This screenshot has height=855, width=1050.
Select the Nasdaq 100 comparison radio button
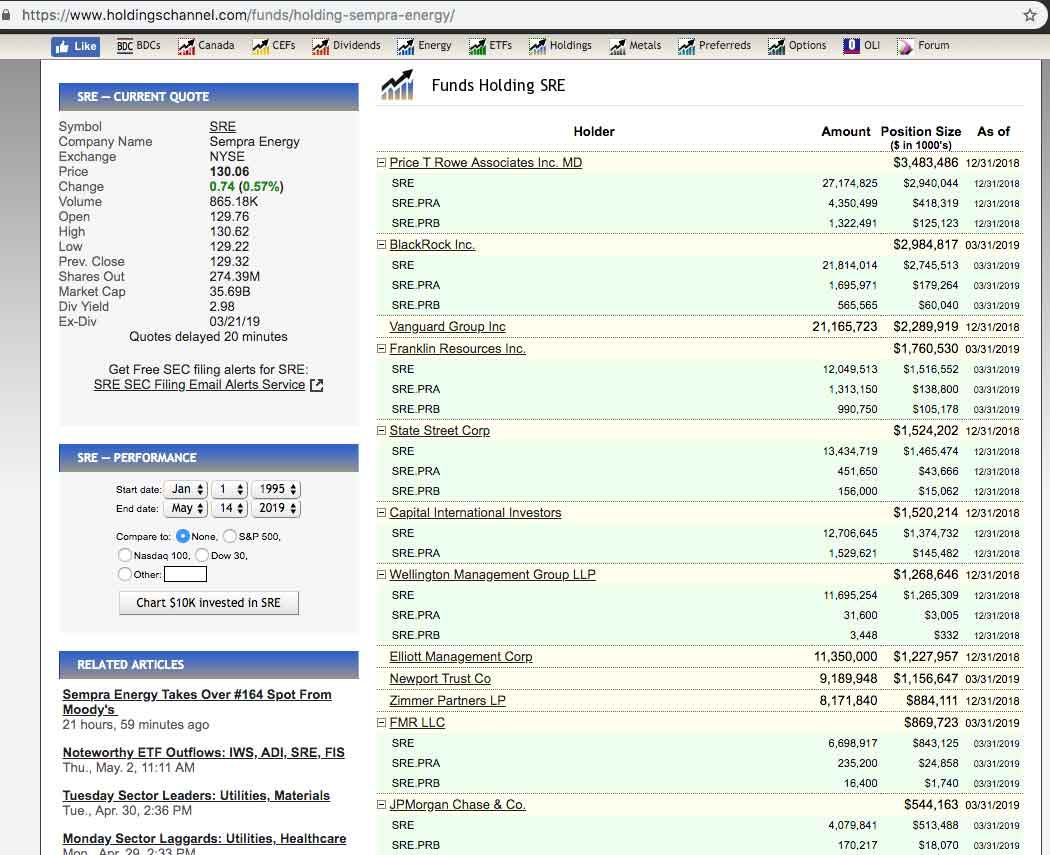click(125, 555)
